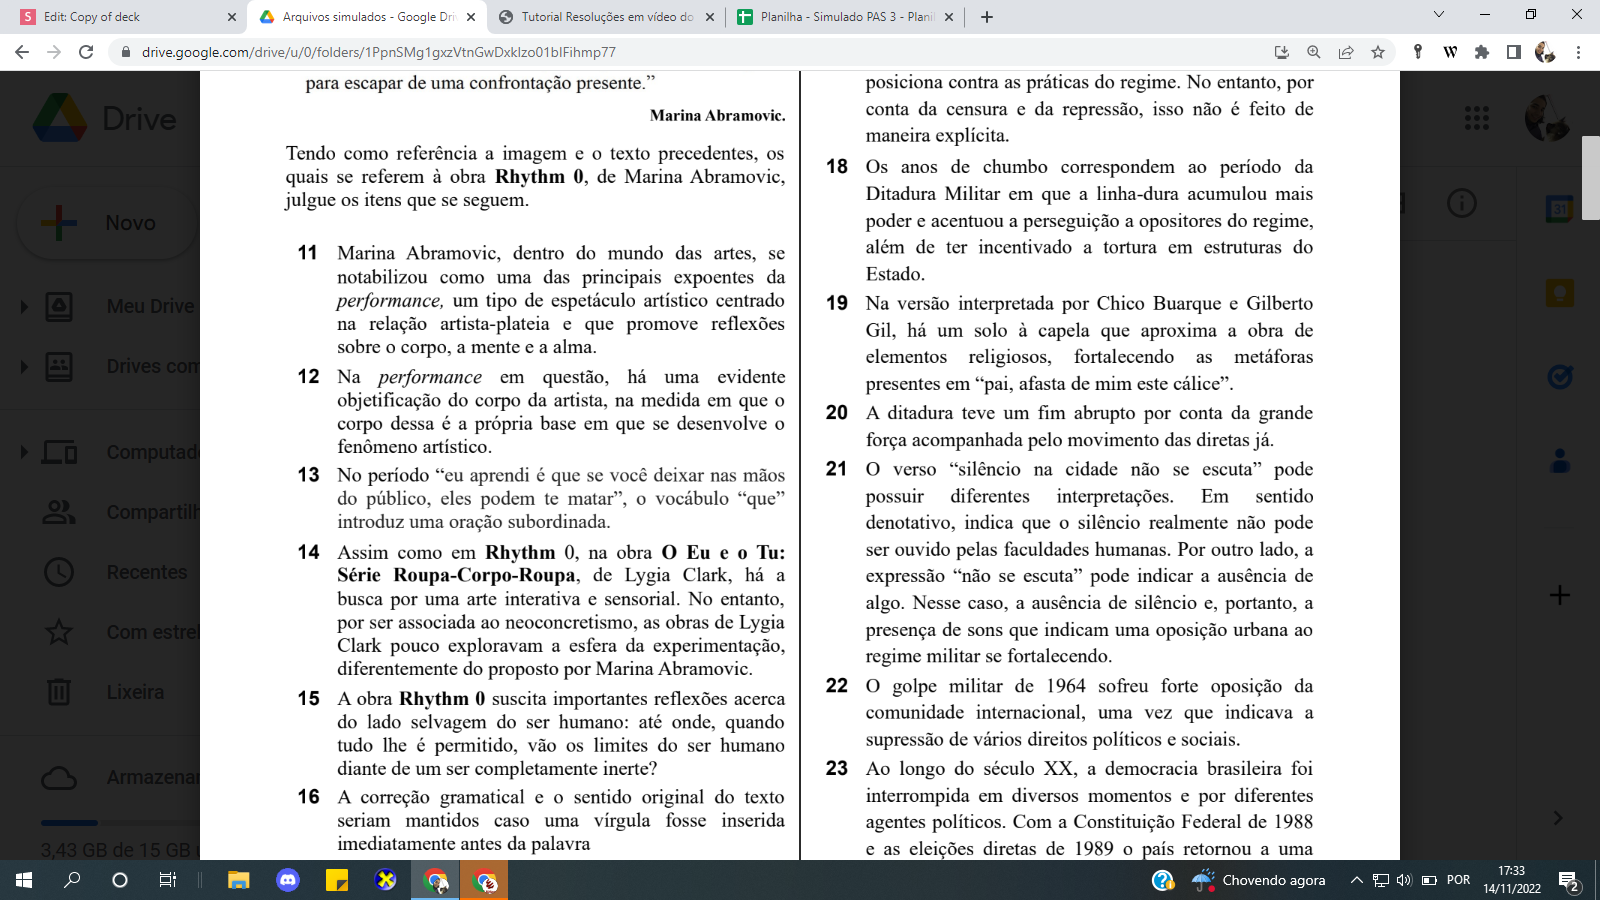Expand the Computadores tree arrow
Image resolution: width=1600 pixels, height=900 pixels.
point(24,452)
